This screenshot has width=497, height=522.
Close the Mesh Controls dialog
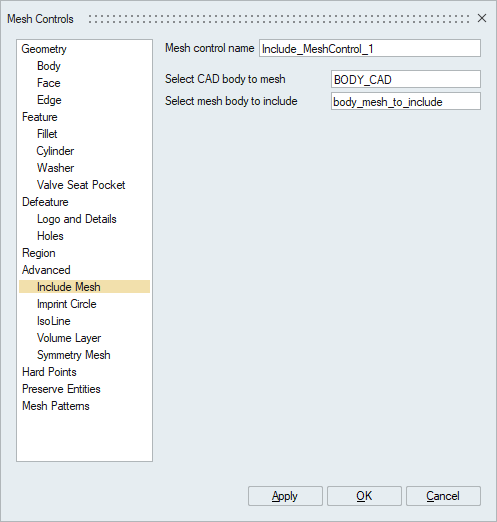[482, 18]
